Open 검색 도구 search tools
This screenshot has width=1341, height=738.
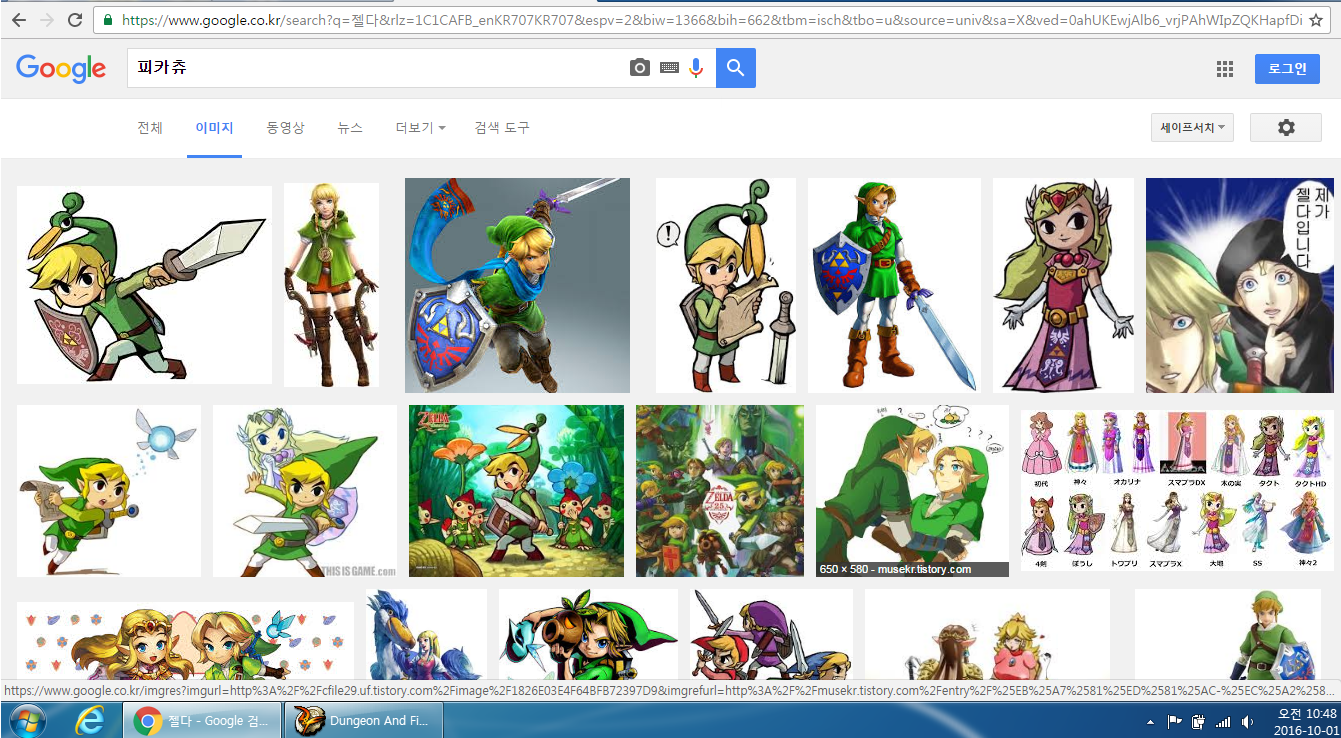click(x=502, y=128)
